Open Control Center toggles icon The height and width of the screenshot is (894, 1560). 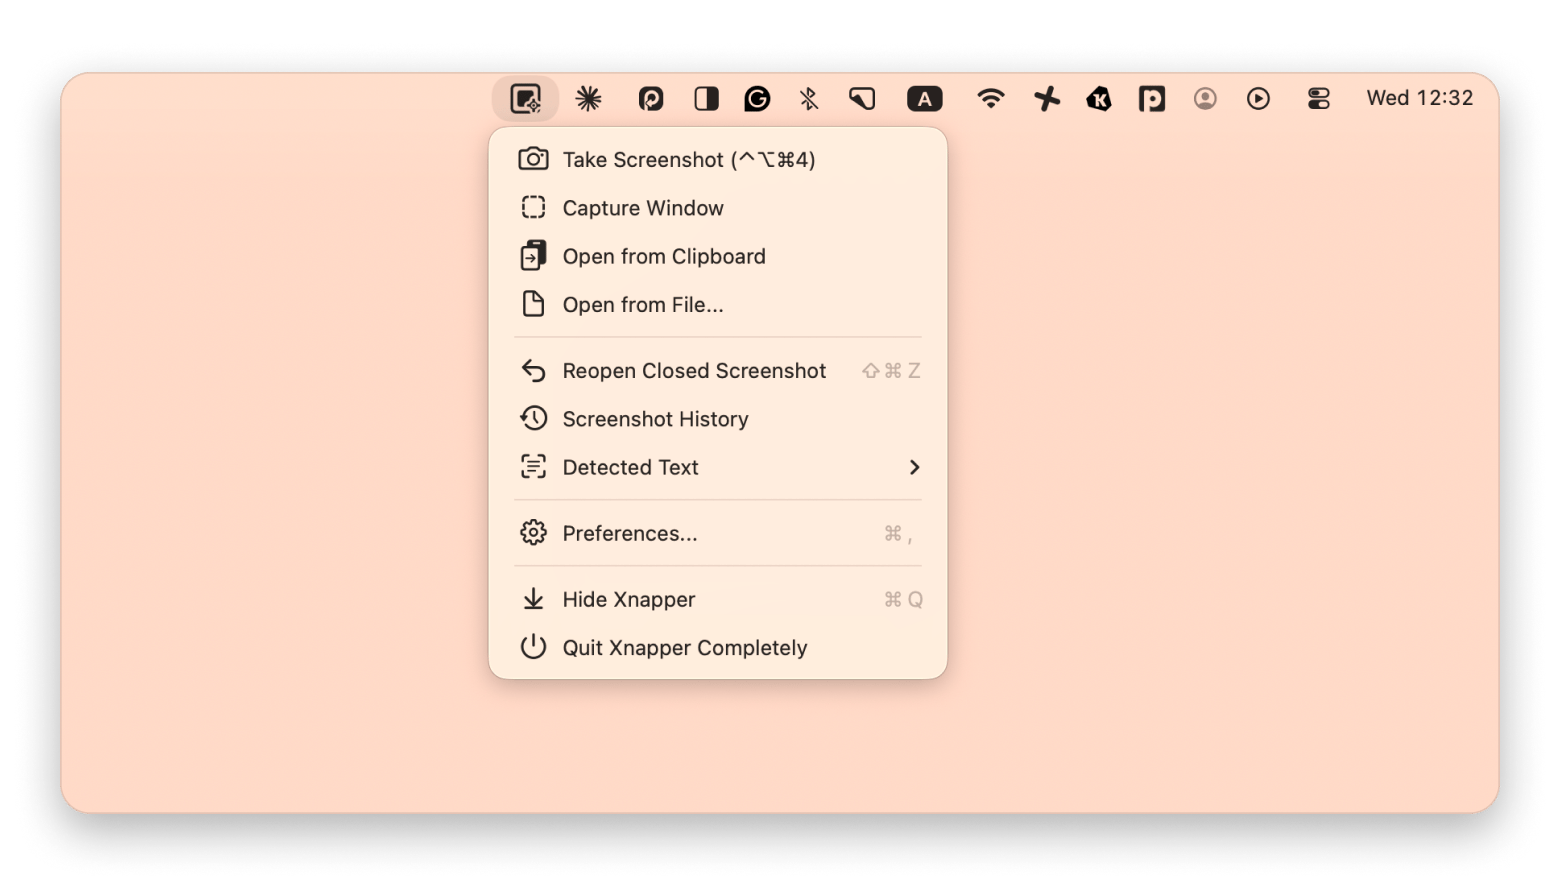(1318, 98)
